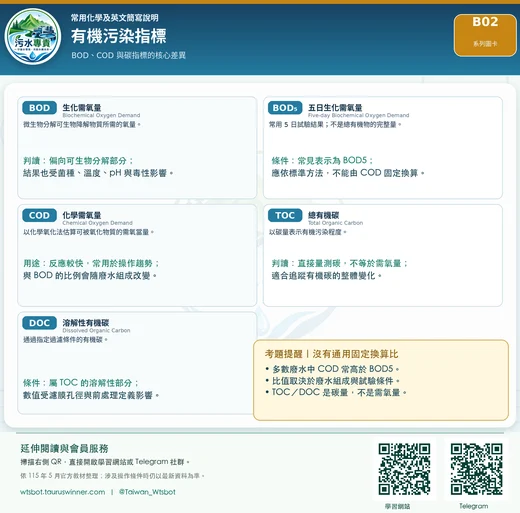Click the 學習網站 caption under QR
The image size is (520, 513).
pyautogui.click(x=397, y=506)
